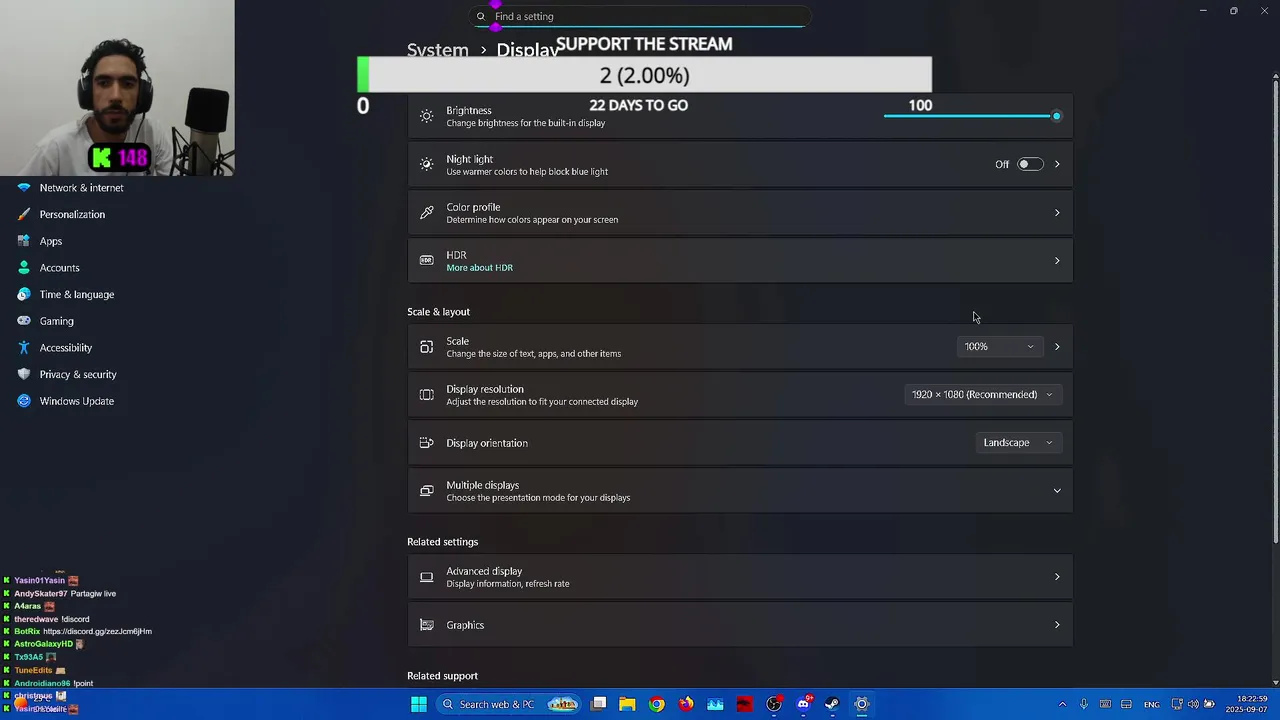
Task: Click the Windows Update sync icon
Action: [x=24, y=401]
